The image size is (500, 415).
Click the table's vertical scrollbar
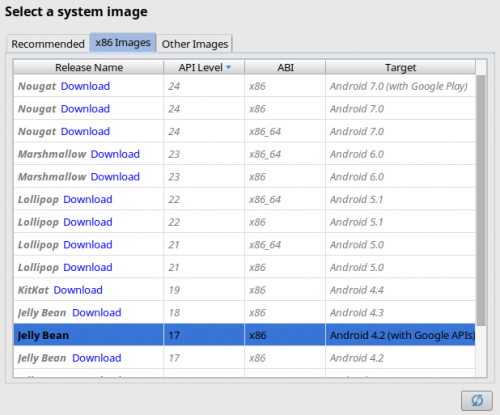pos(481,200)
